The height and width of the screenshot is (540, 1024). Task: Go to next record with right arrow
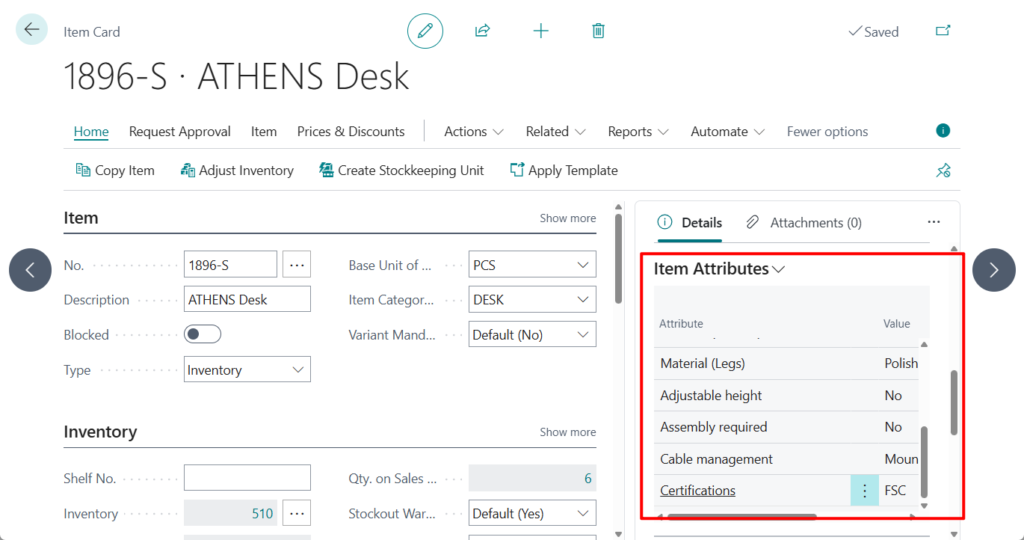tap(993, 270)
